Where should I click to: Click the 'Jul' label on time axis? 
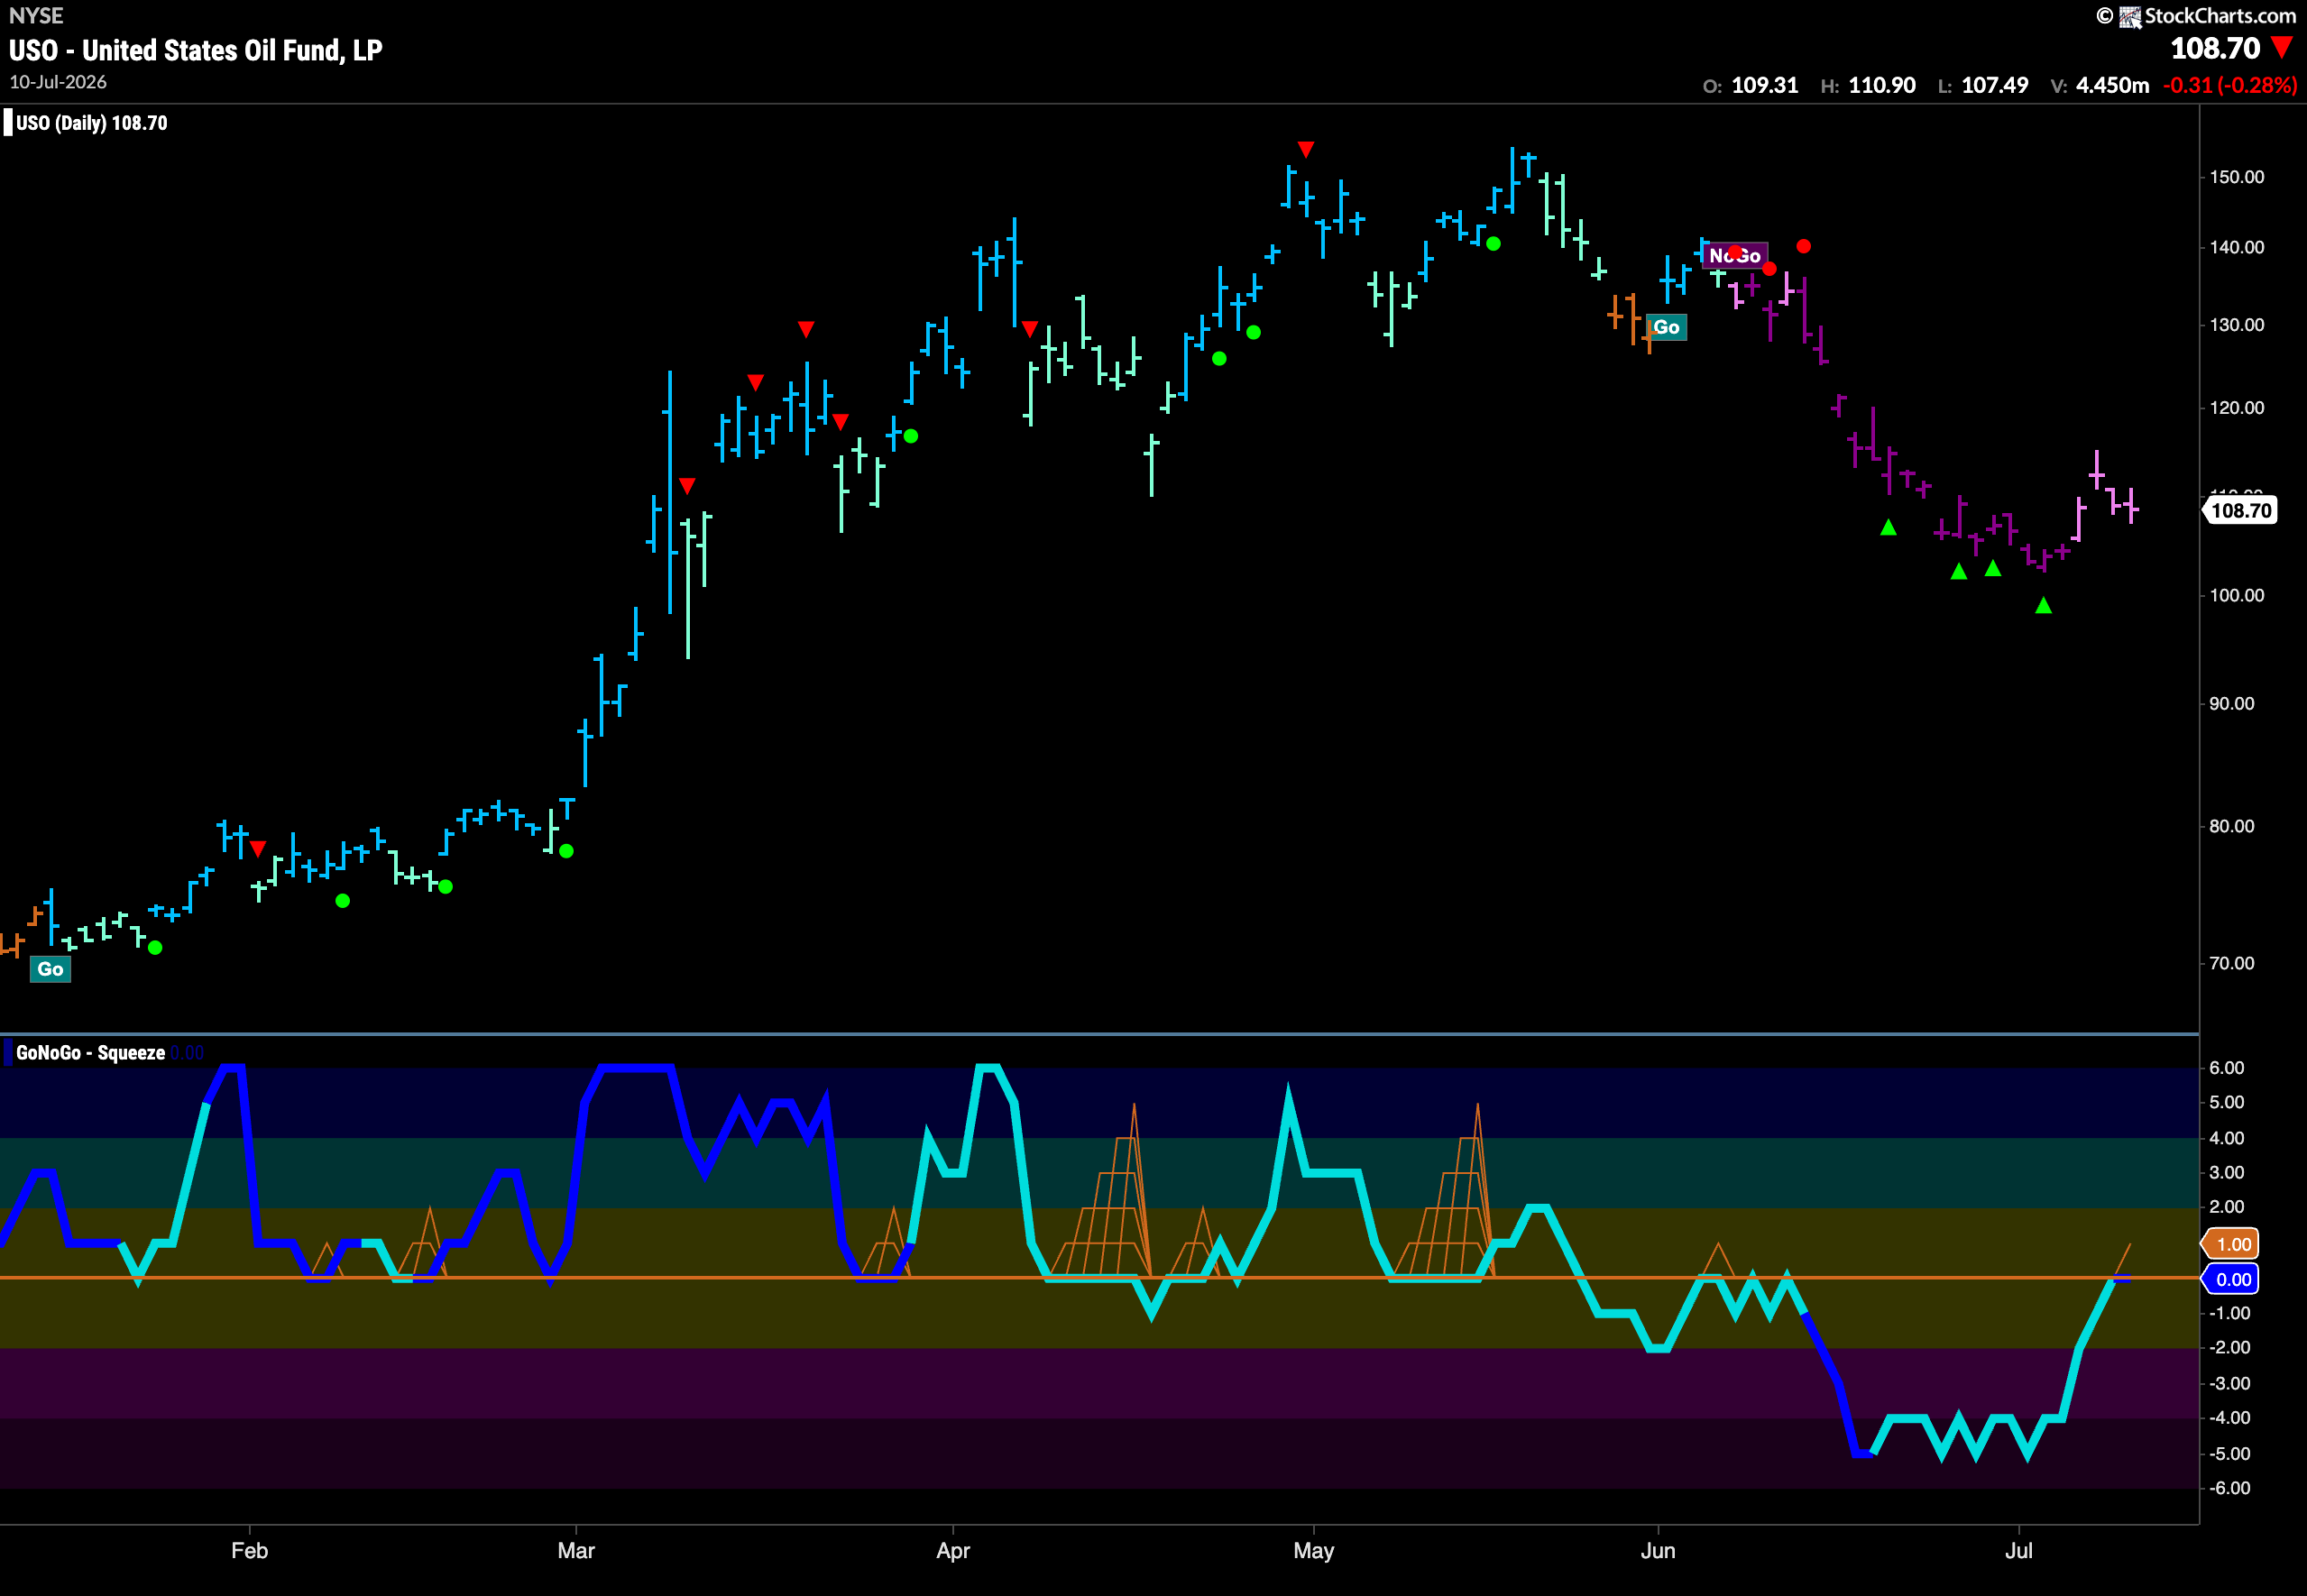pyautogui.click(x=2019, y=1550)
